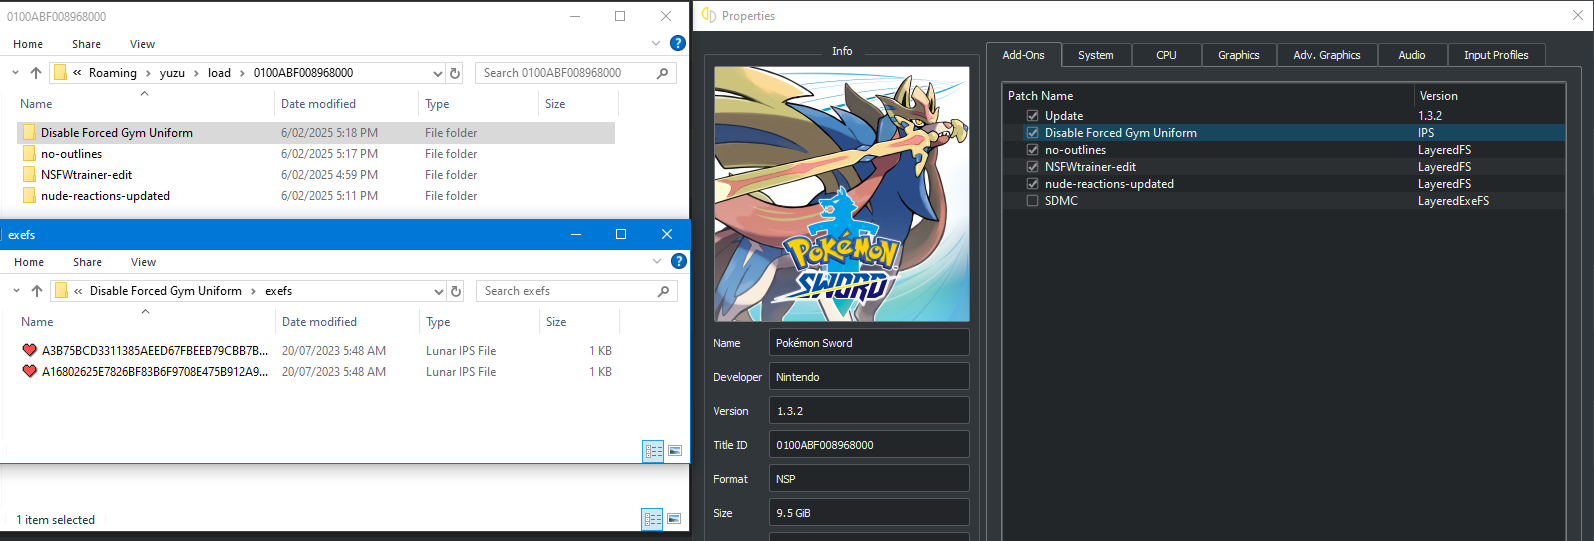Open the System tab in Properties

coord(1096,55)
